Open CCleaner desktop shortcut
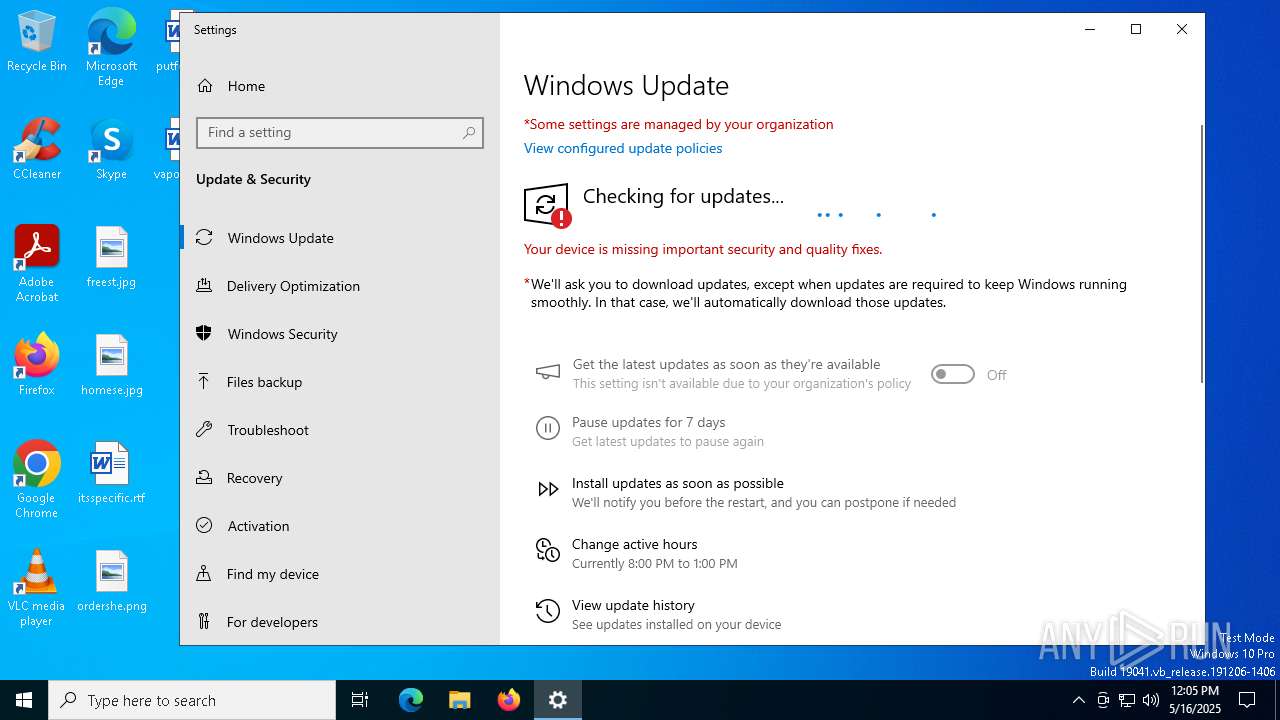This screenshot has height=720, width=1280. tap(37, 150)
